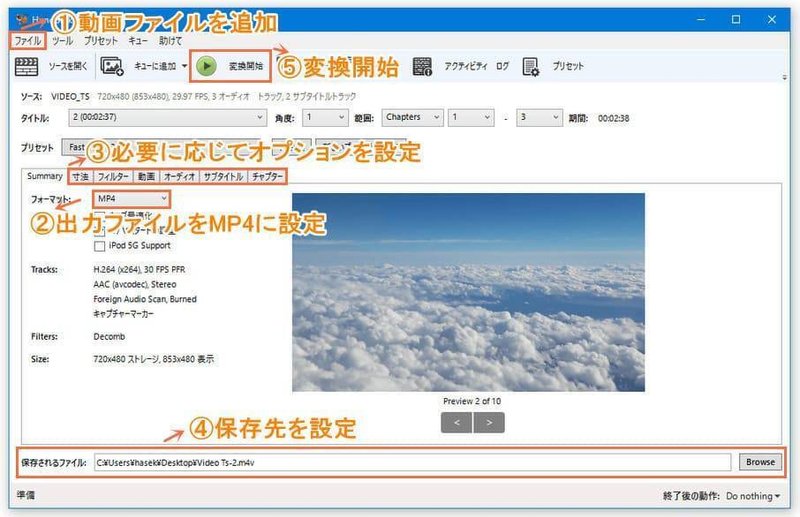The width and height of the screenshot is (800, 517).
Task: Open the end chapter dropdown showing 3
Action: [x=539, y=118]
